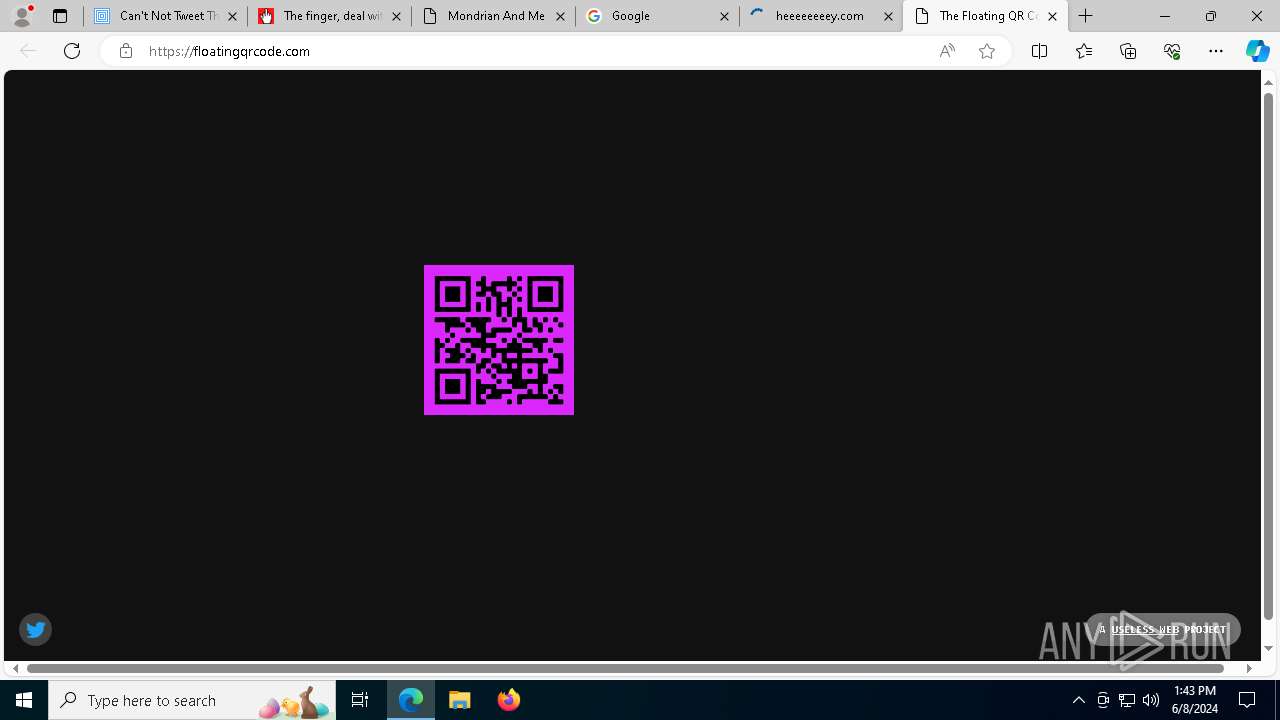Viewport: 1280px width, 720px height.
Task: Open the Edge profile icon
Action: 22,16
